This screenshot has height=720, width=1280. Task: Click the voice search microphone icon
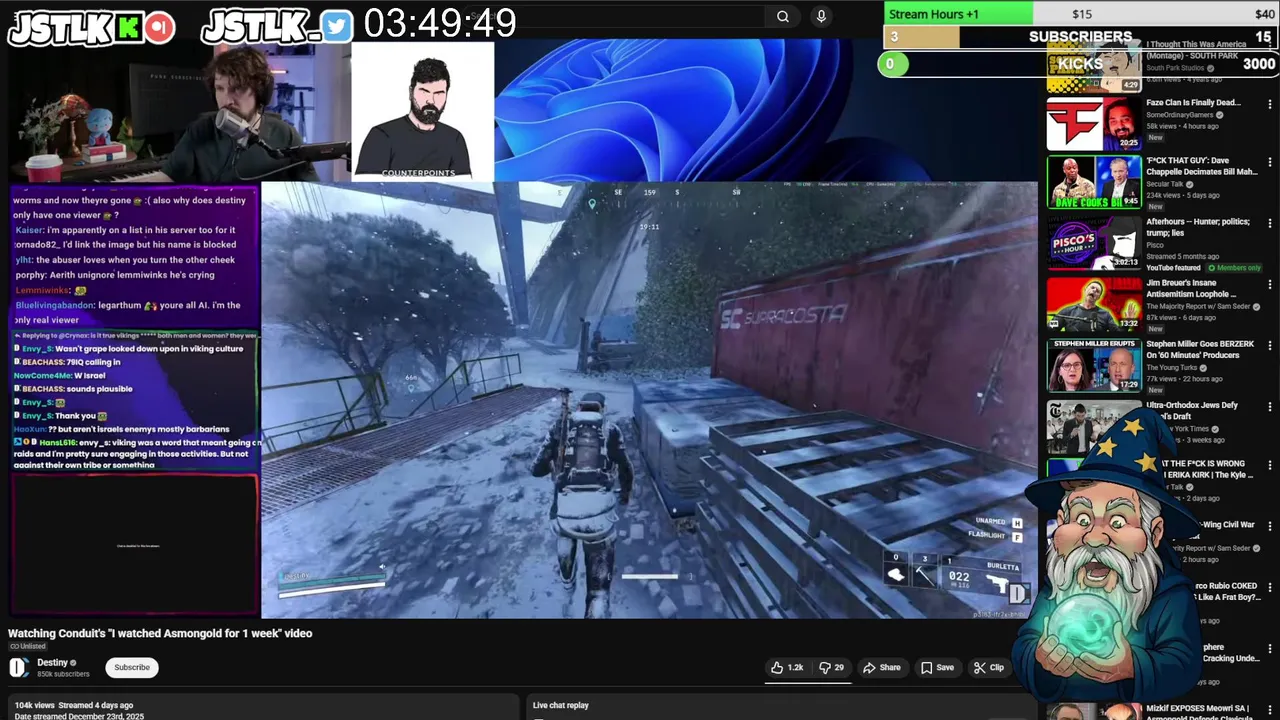click(821, 16)
